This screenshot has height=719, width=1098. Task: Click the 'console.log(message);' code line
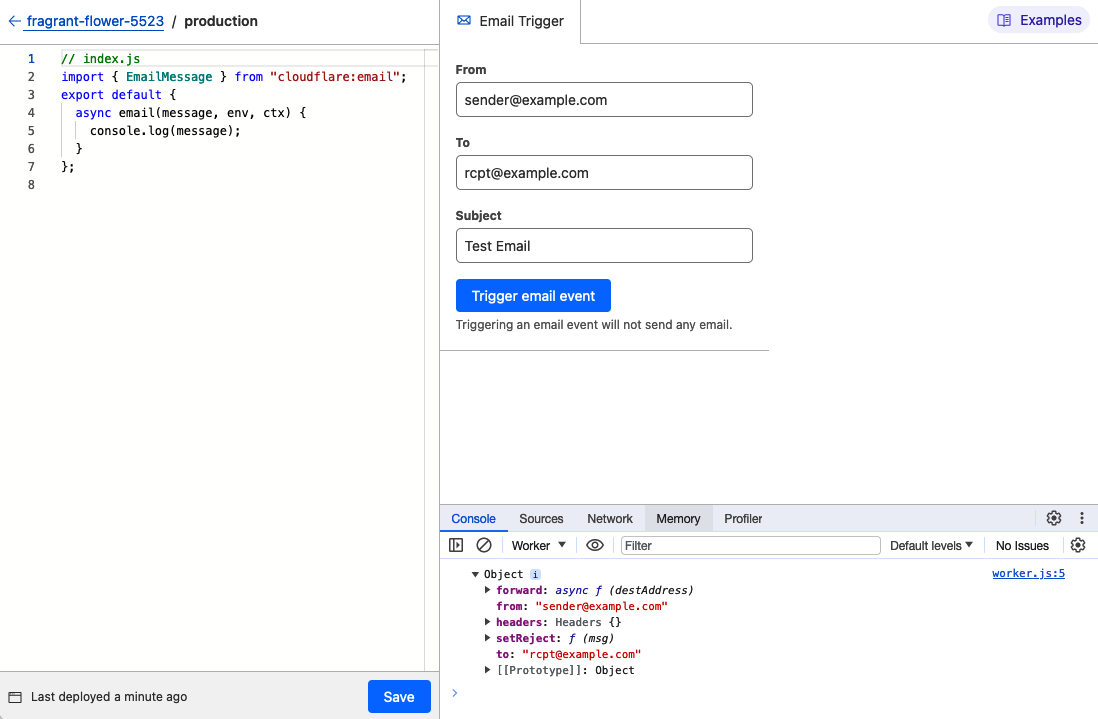[x=165, y=130]
